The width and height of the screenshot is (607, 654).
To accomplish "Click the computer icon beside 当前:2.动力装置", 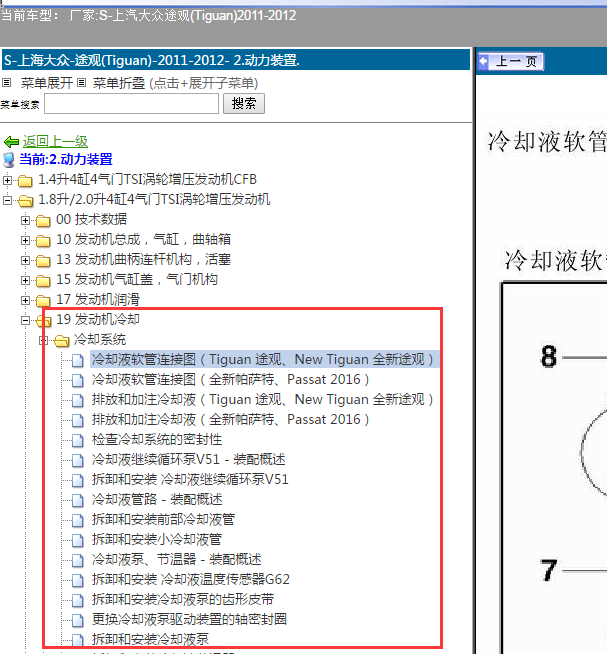I will point(8,160).
